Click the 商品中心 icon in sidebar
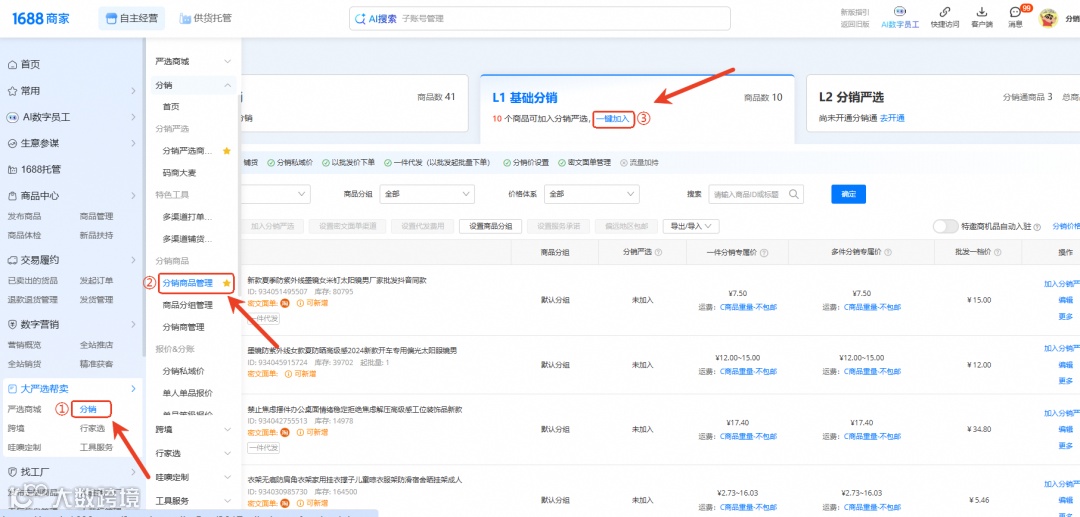Screen dimensions: 1080x517 pos(12,196)
